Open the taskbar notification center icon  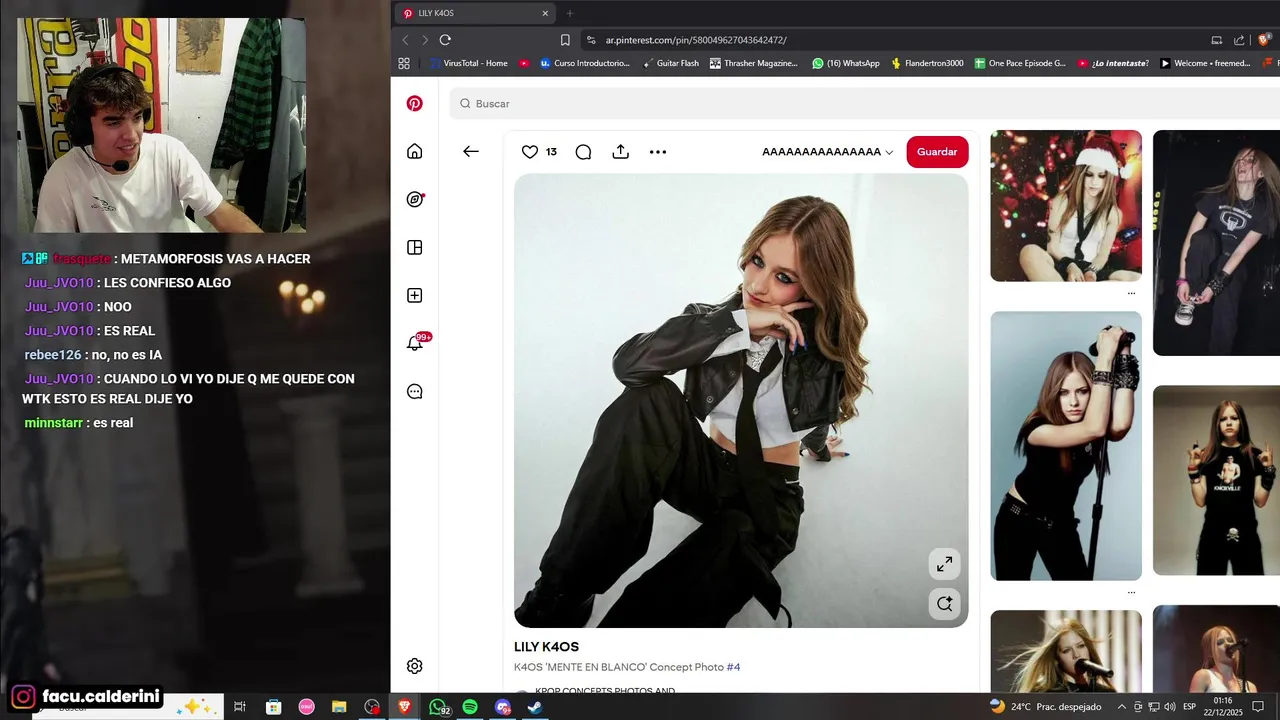point(1258,707)
